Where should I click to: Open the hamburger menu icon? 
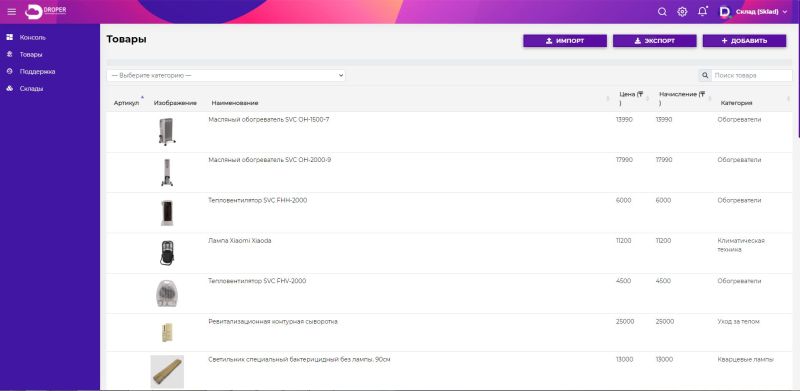12,12
